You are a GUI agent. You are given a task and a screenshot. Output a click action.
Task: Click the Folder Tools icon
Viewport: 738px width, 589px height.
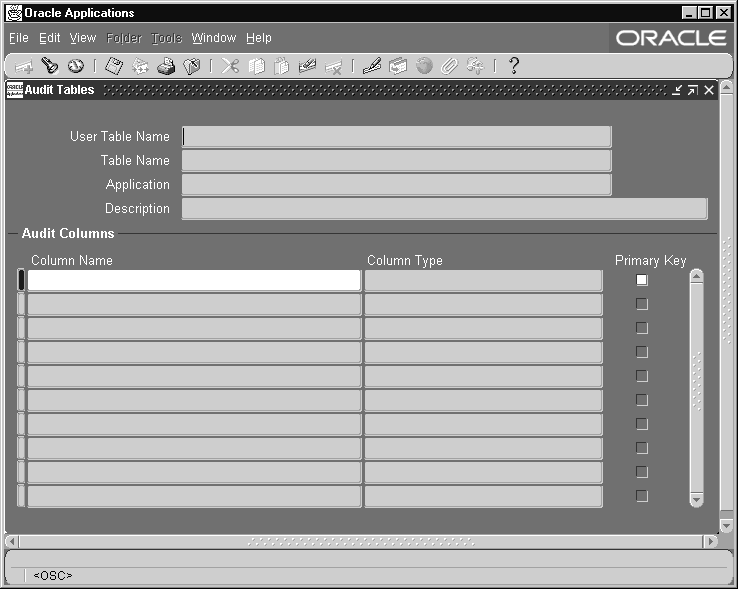coord(475,66)
